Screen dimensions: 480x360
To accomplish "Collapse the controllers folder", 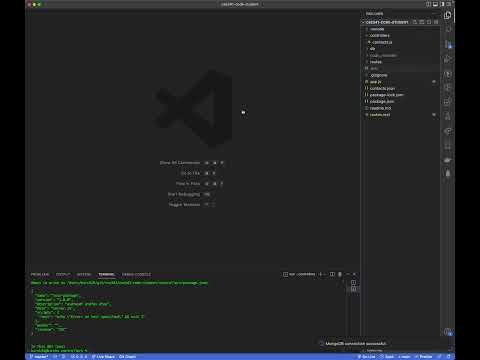I will tap(379, 35).
